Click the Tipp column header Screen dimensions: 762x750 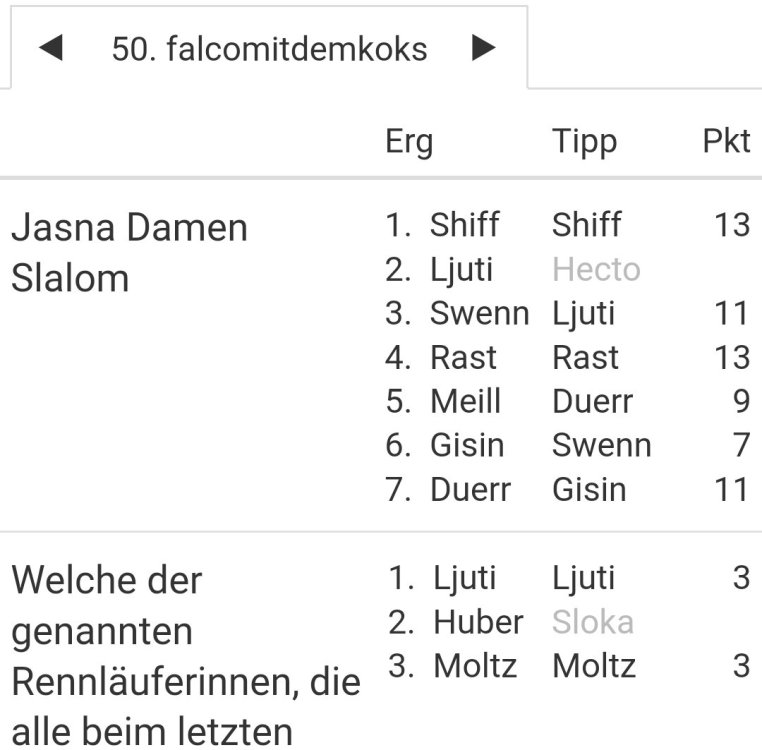click(x=584, y=142)
